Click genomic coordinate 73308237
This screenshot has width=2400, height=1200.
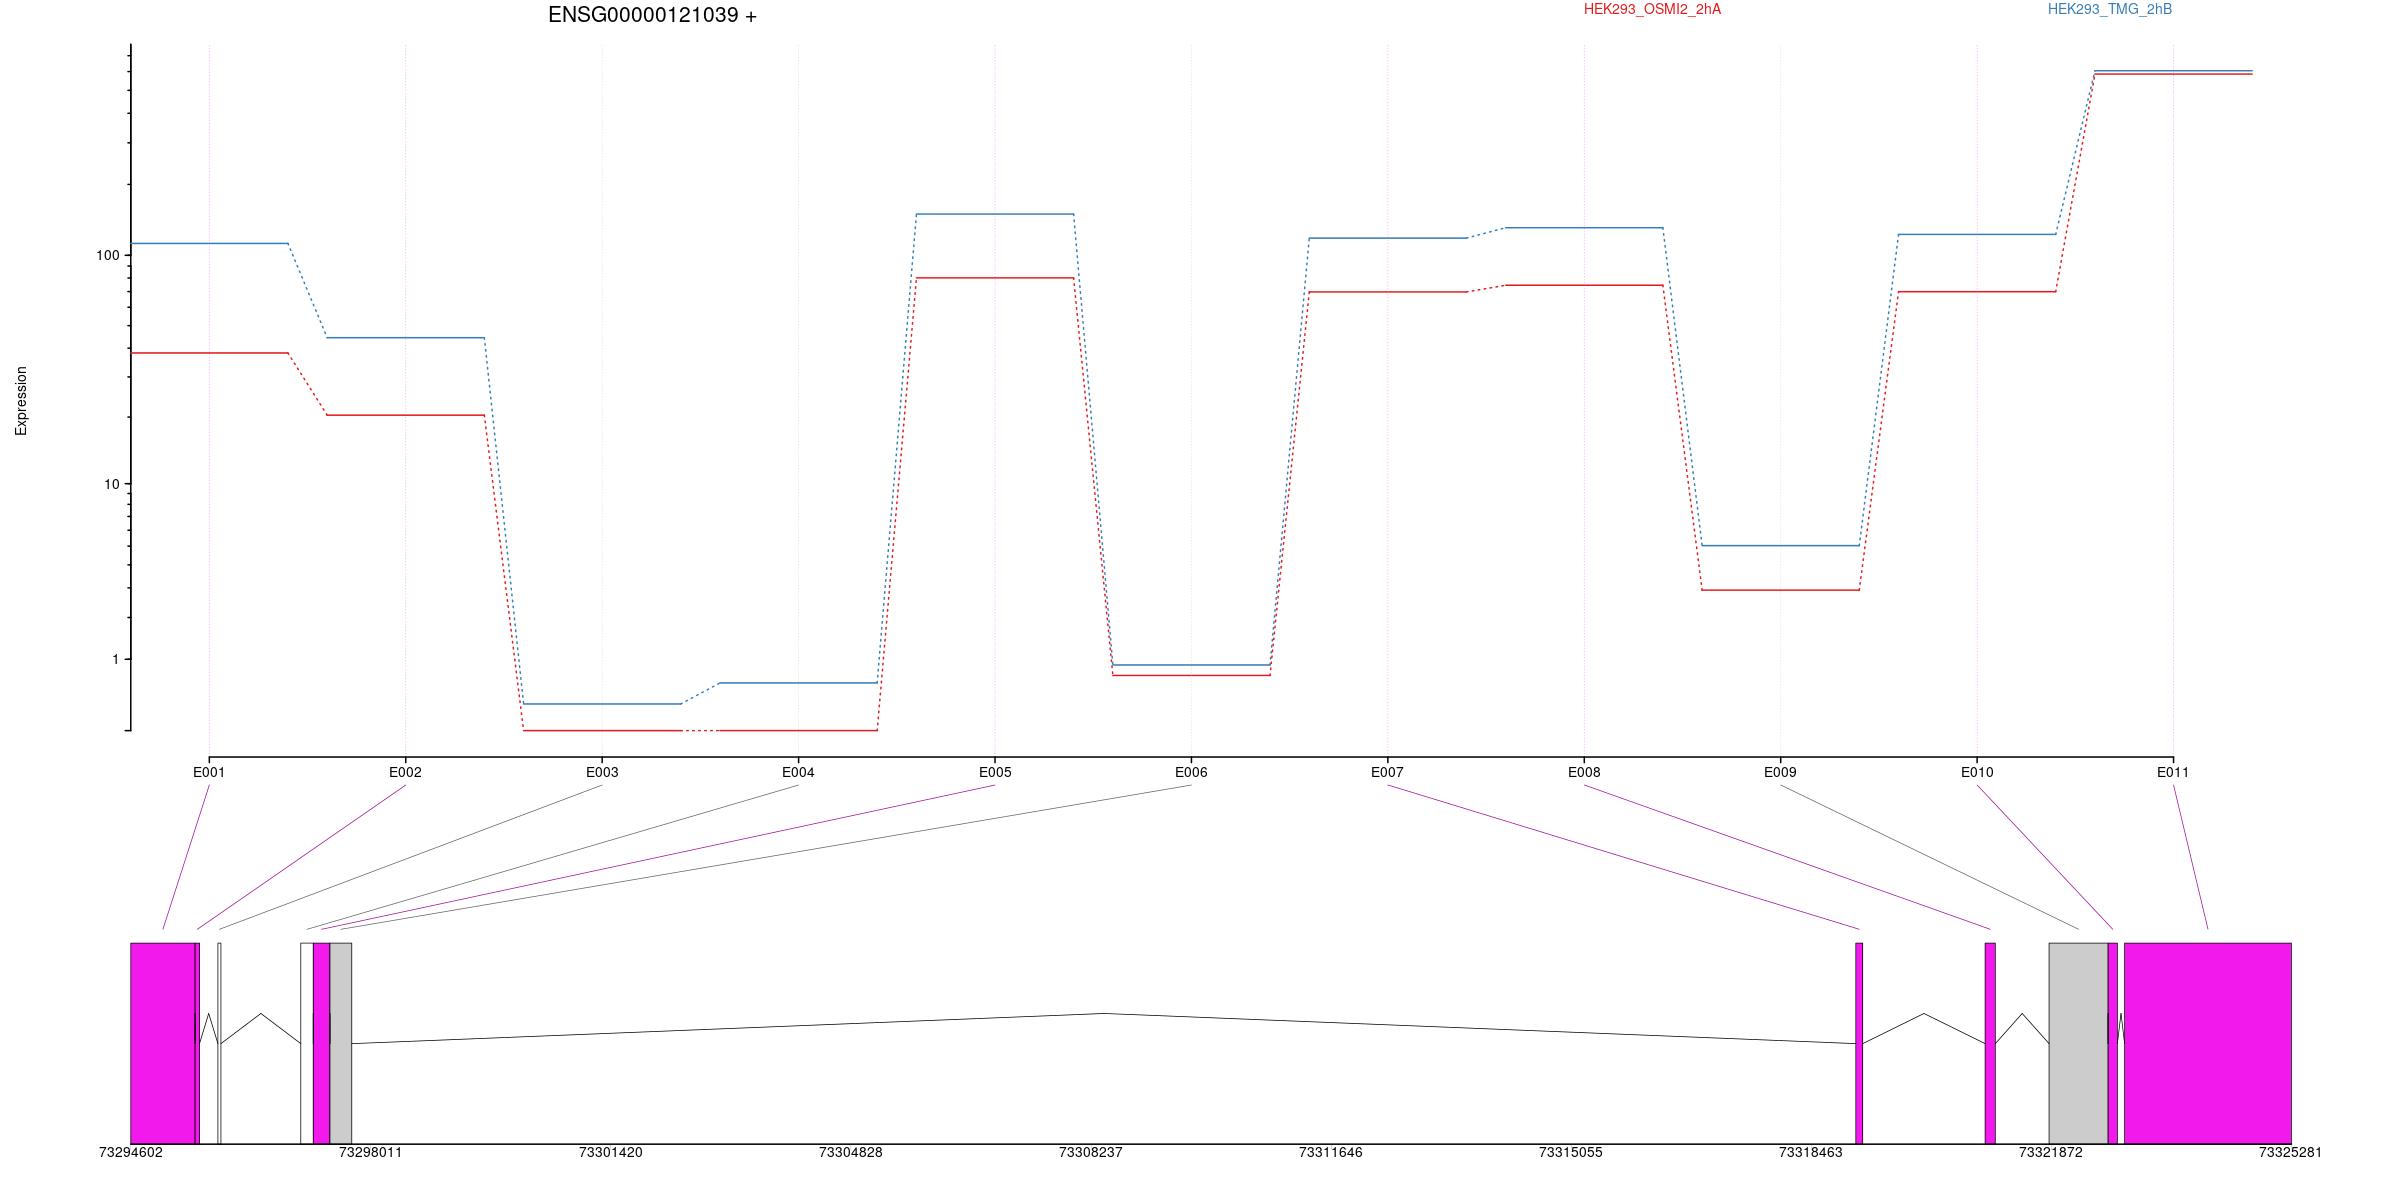(1091, 1152)
